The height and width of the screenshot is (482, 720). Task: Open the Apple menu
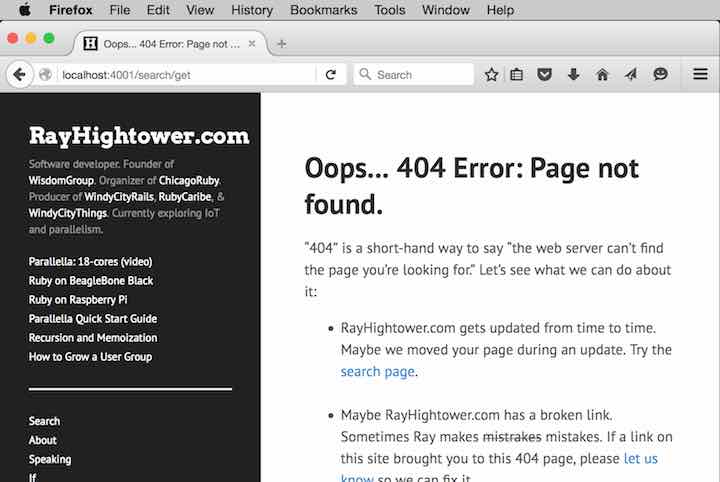click(25, 10)
